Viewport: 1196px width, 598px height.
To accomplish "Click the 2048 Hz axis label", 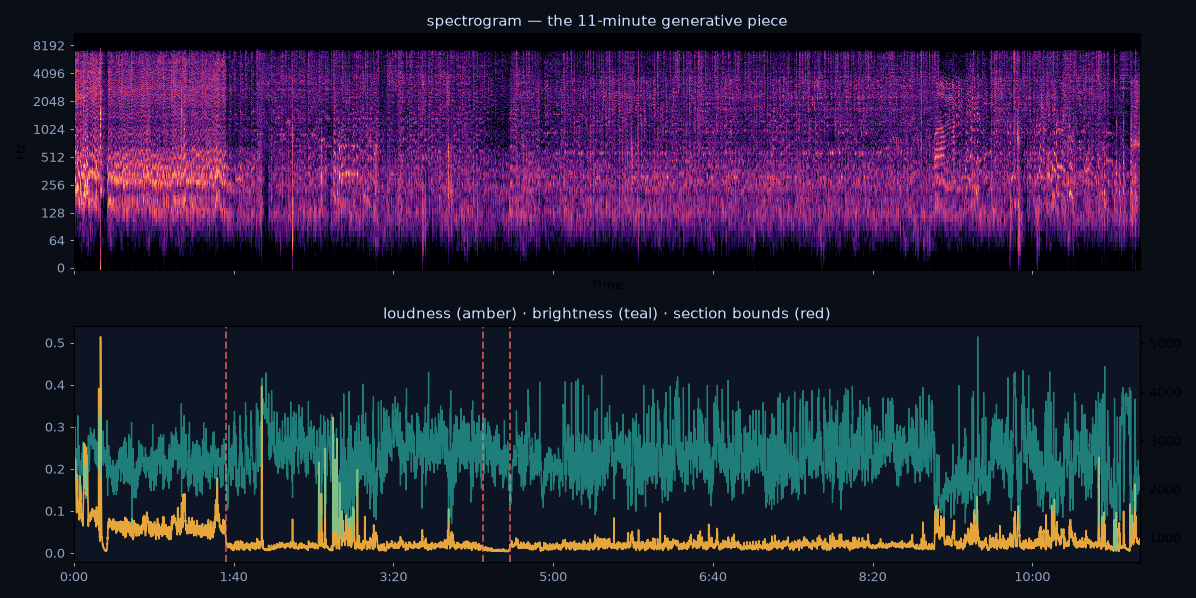I will click(50, 101).
